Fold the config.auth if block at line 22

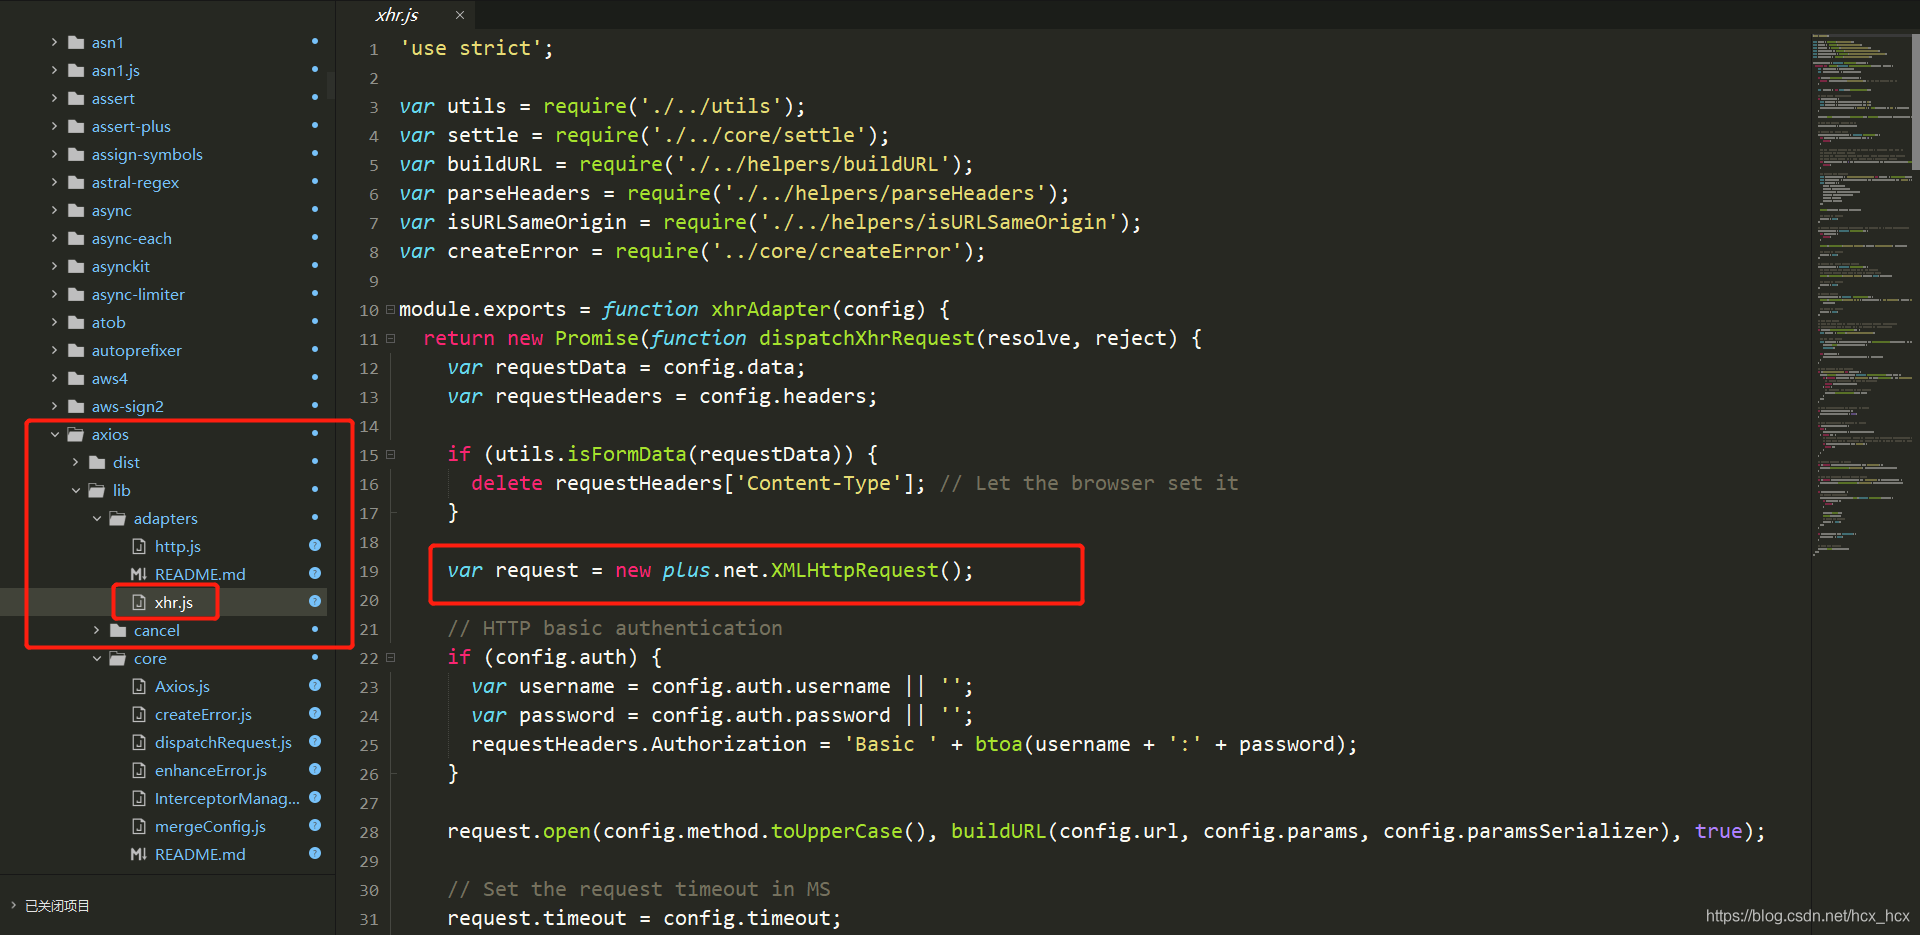click(391, 657)
